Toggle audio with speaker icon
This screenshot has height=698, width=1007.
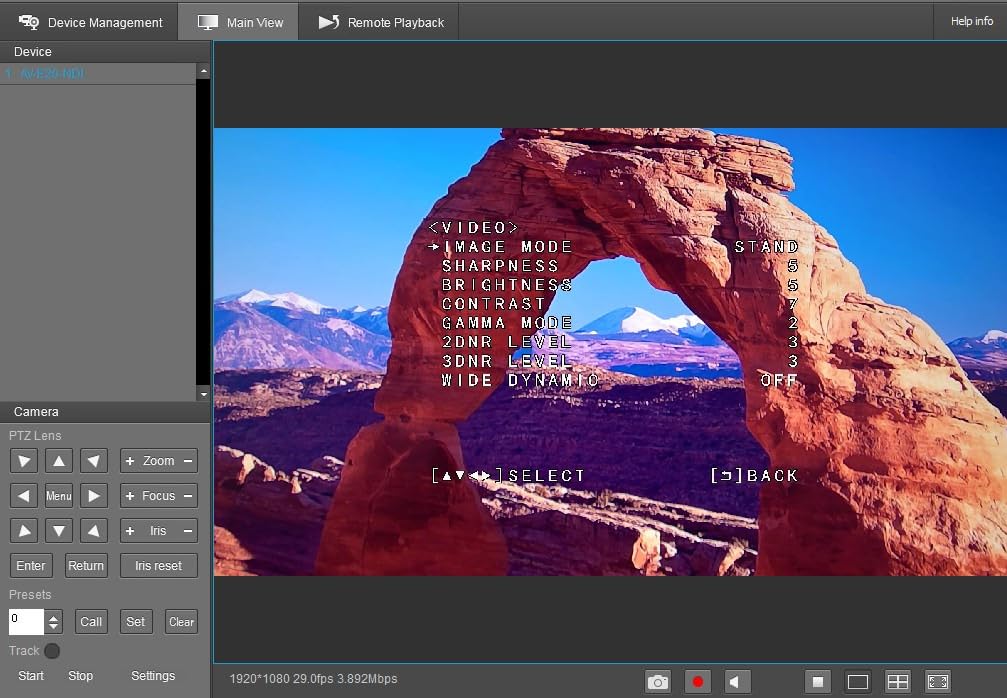[737, 681]
